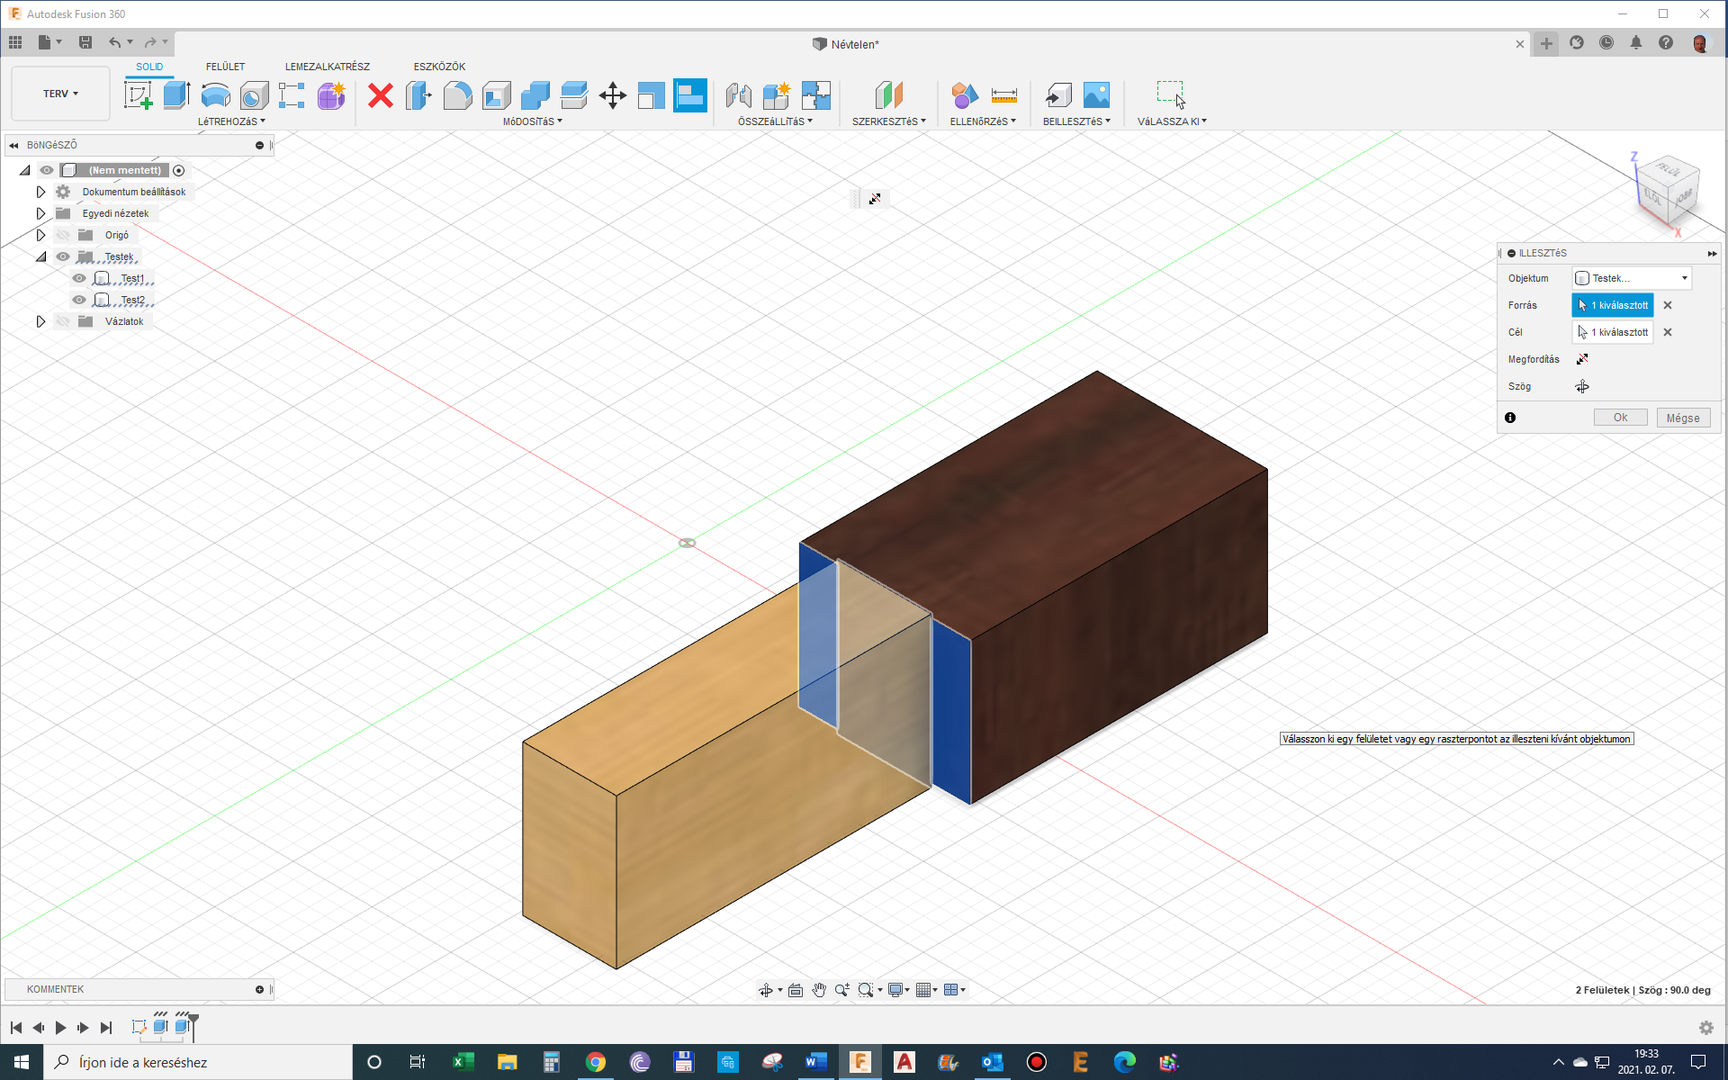Select the Press Pull tool
1728x1080 pixels.
click(x=419, y=95)
